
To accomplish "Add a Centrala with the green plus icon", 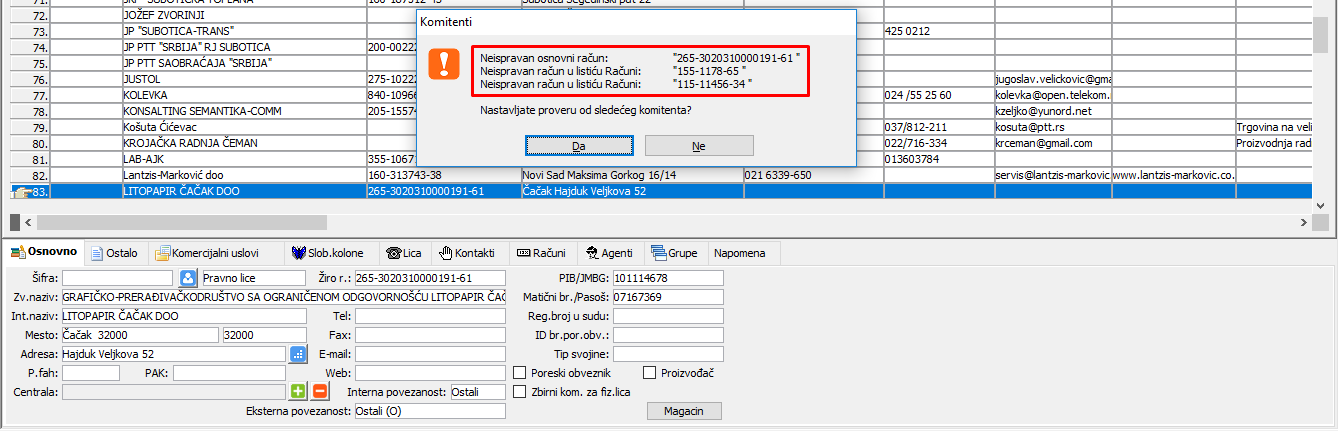I will [x=298, y=392].
